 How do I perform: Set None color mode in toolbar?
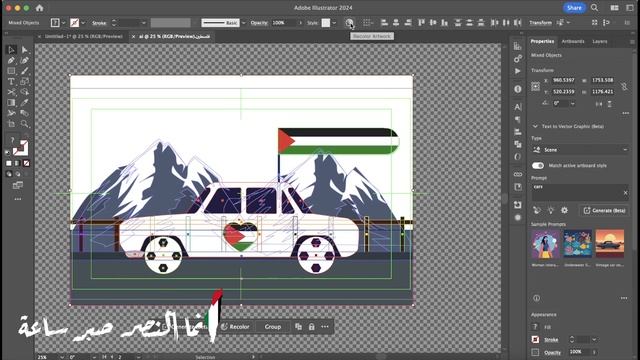pyautogui.click(x=27, y=163)
